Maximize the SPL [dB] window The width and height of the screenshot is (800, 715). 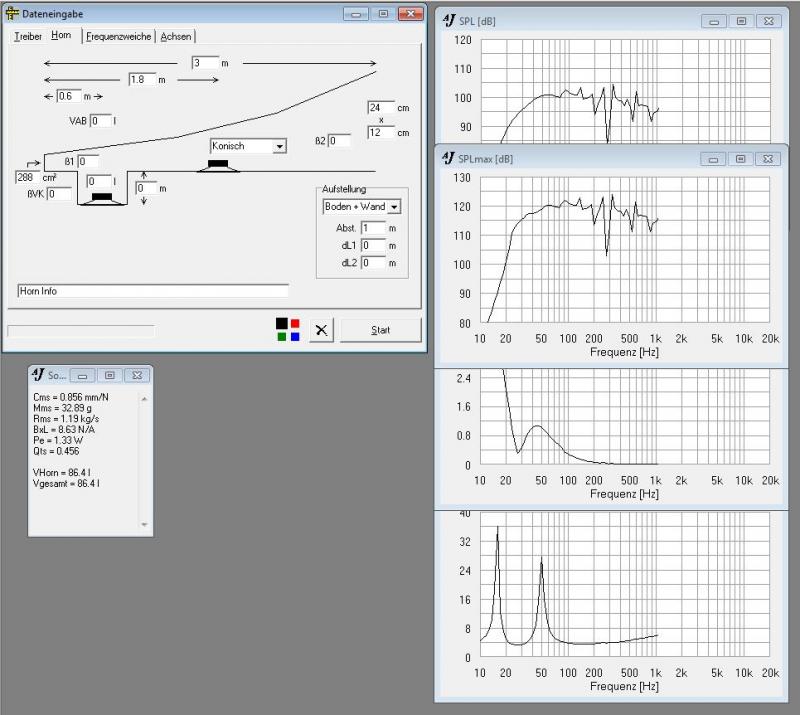coord(741,21)
